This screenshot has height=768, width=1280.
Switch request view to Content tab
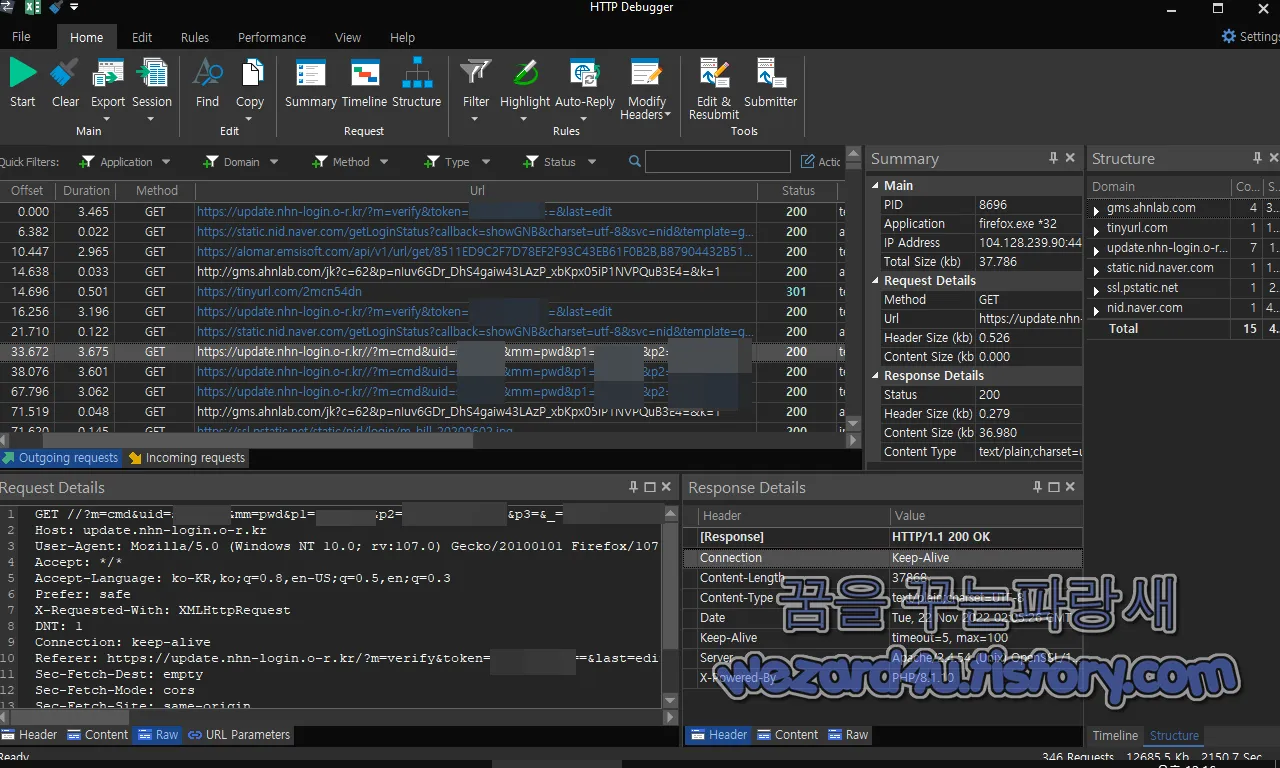tap(98, 735)
